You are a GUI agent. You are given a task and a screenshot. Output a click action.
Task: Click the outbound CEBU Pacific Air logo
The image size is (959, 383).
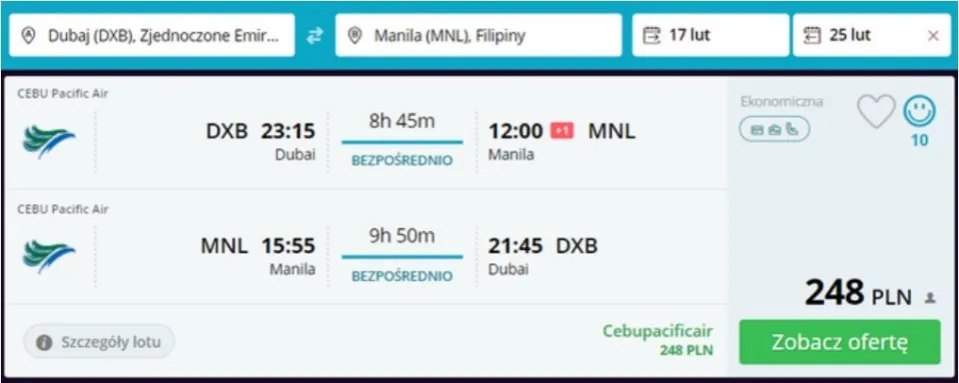pyautogui.click(x=49, y=141)
